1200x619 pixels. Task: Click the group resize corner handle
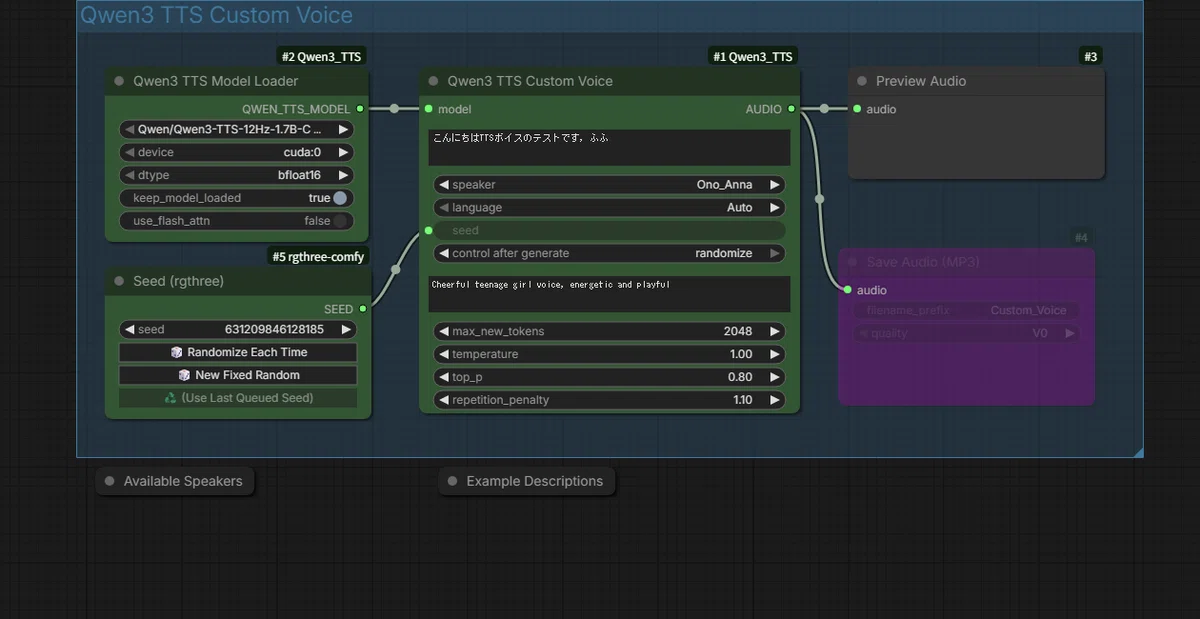coord(1137,452)
